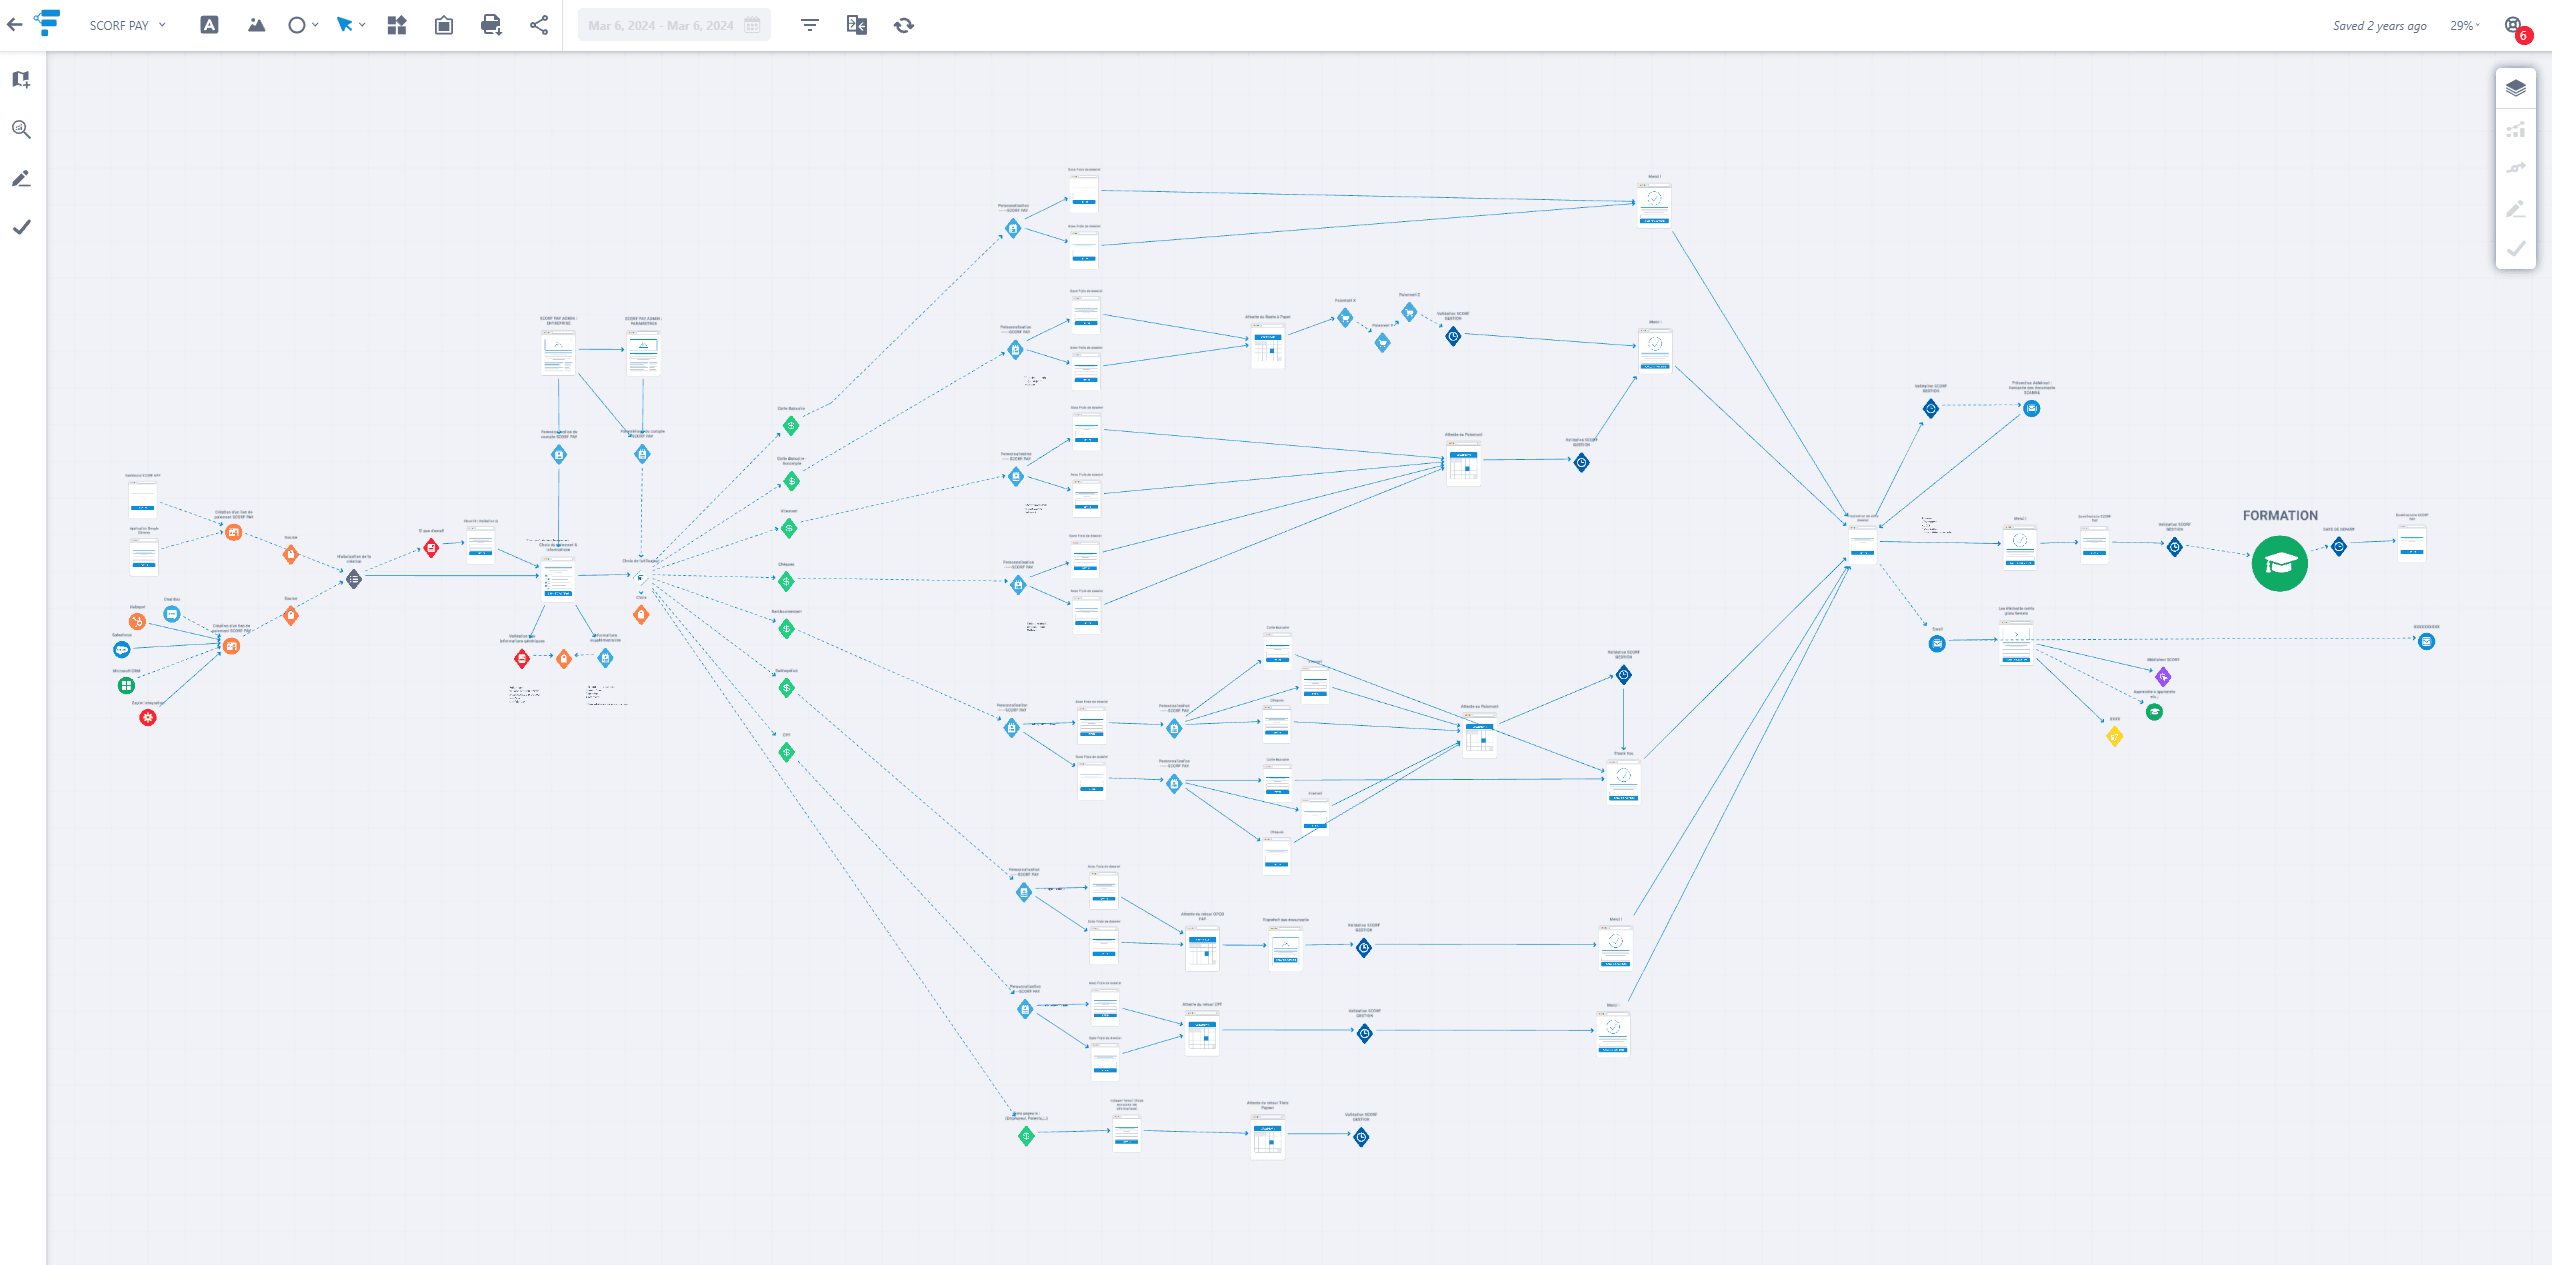Open the widgets and shapes library icon
This screenshot has width=2552, height=1265.
[x=397, y=25]
